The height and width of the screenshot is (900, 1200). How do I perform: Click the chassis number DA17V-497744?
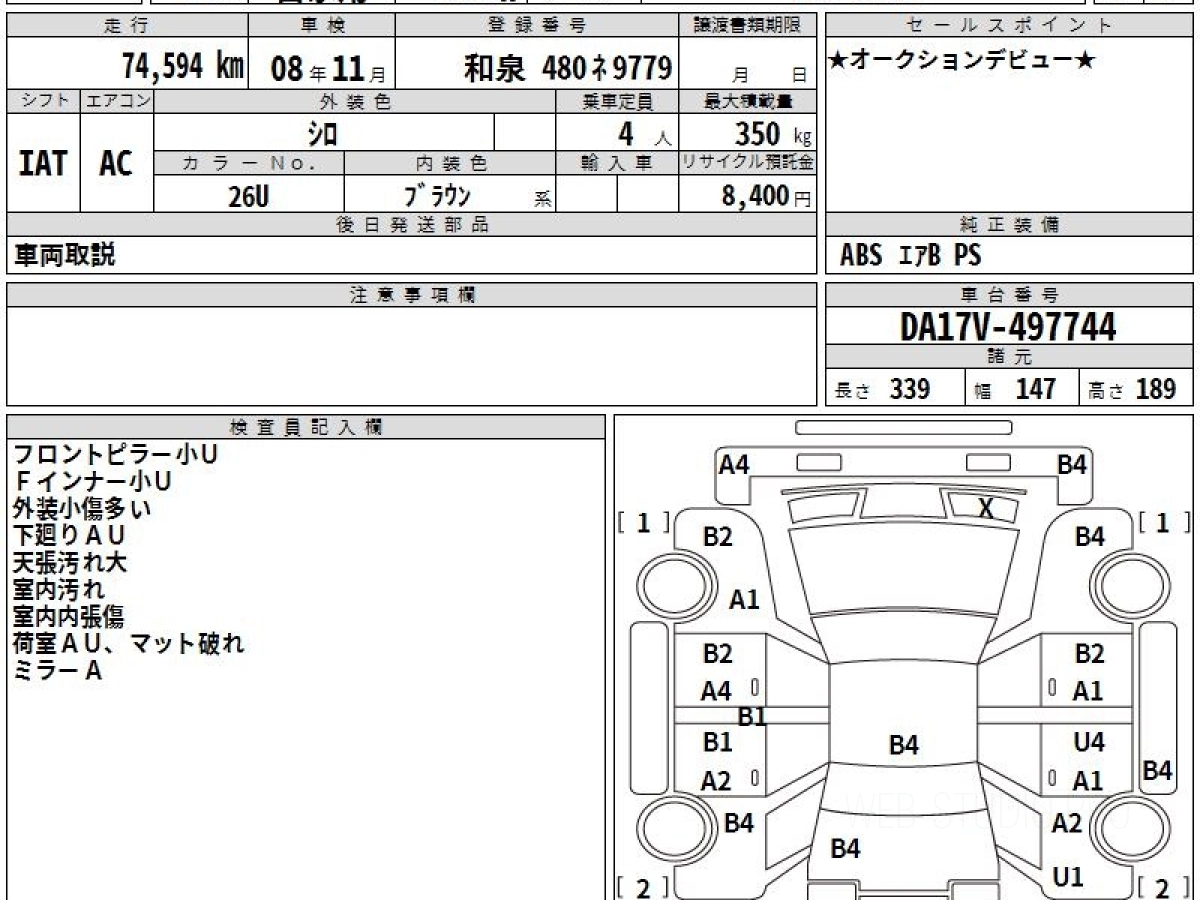tap(1008, 327)
